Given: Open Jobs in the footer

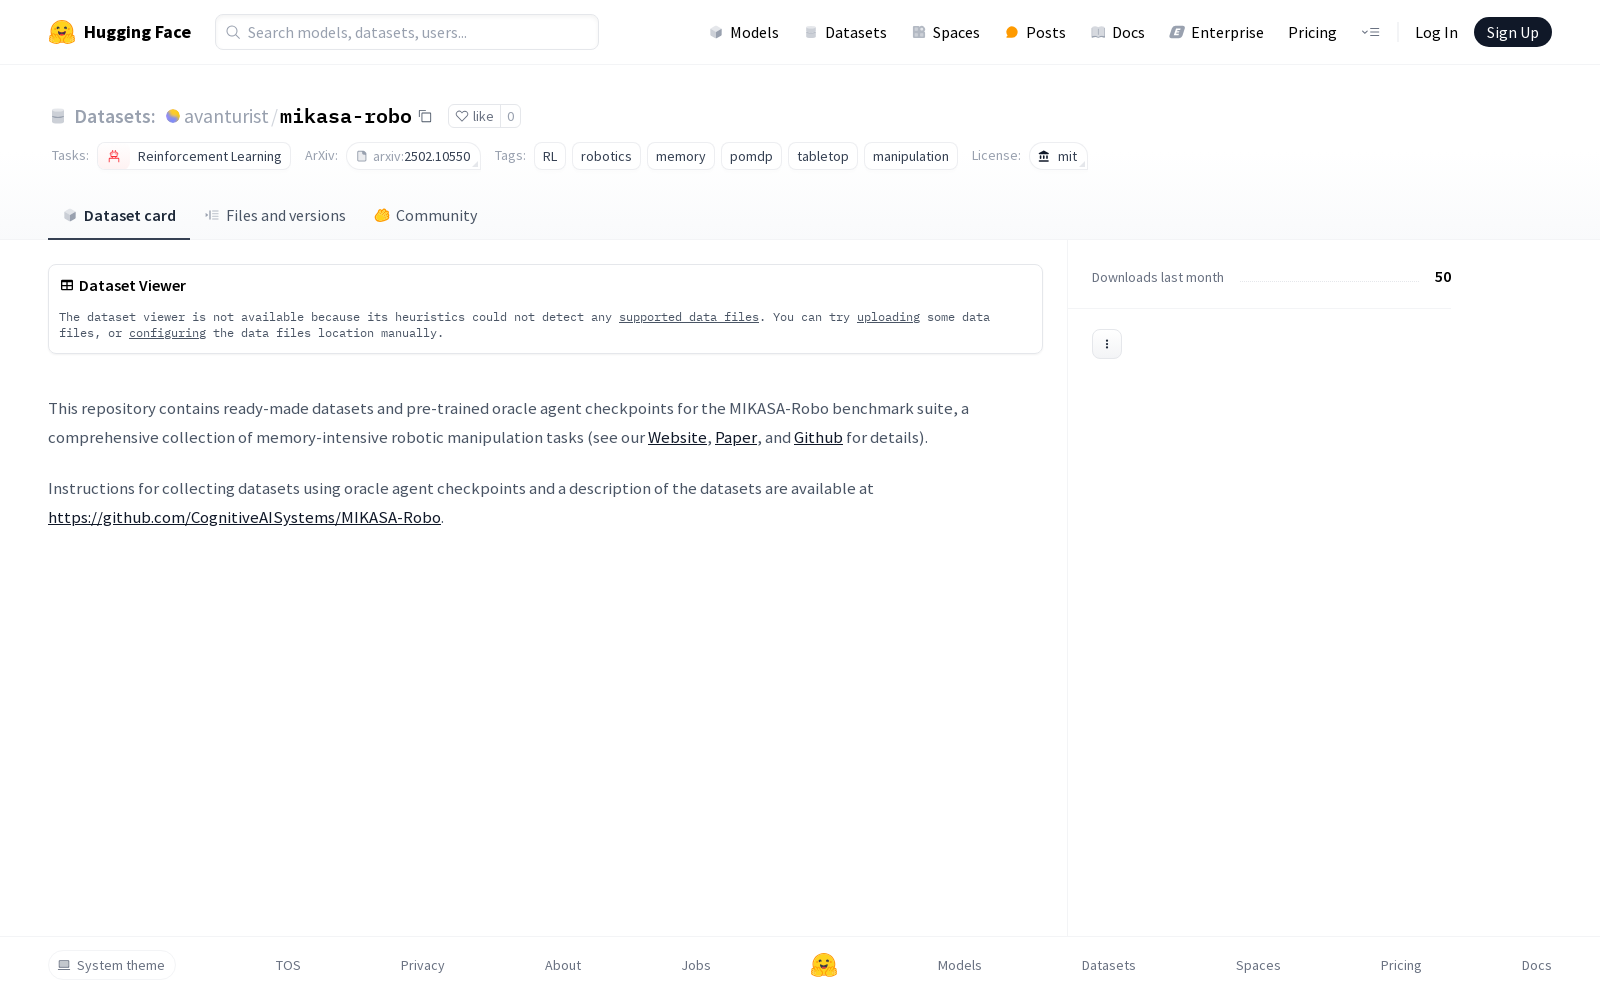Looking at the screenshot, I should pyautogui.click(x=696, y=965).
